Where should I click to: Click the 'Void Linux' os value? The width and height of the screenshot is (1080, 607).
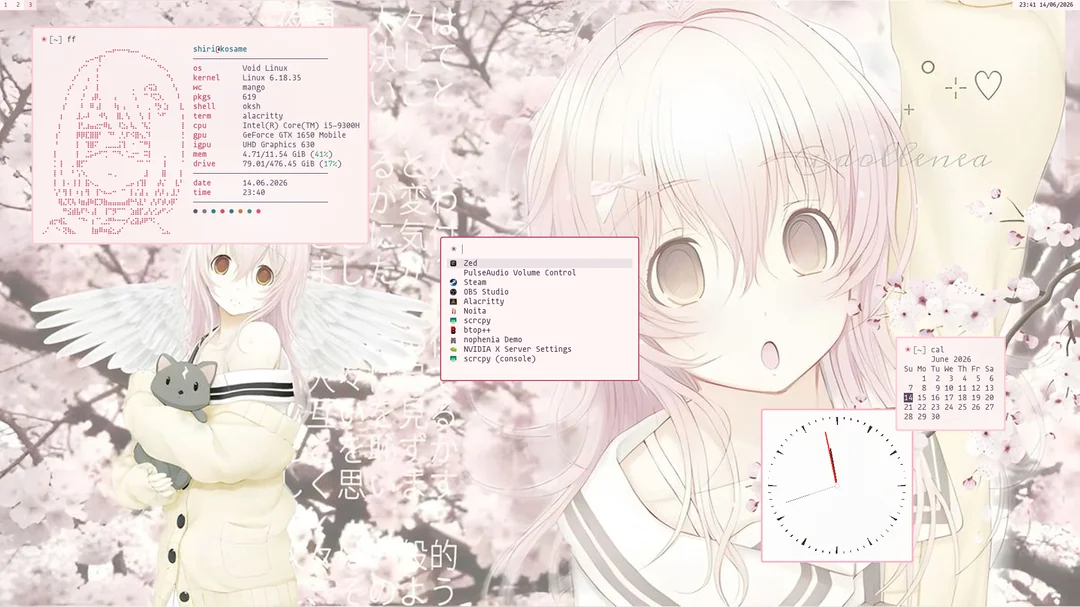264,68
